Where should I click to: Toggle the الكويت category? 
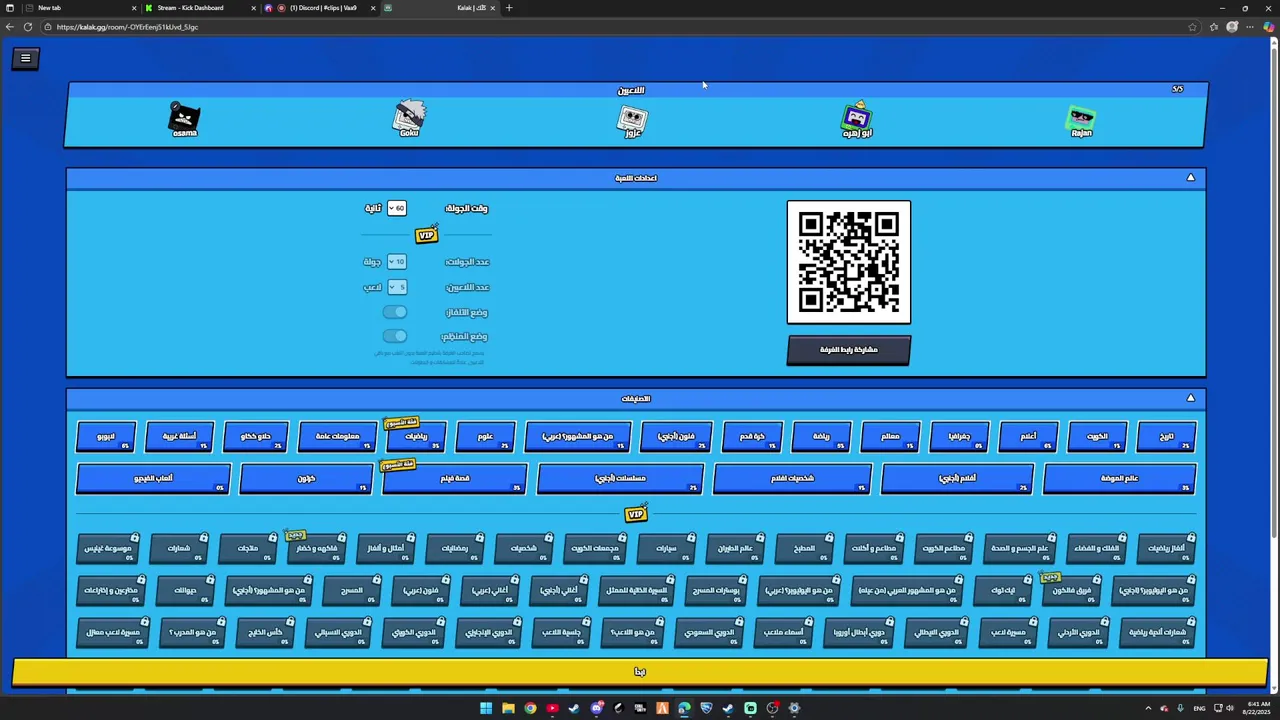1097,437
